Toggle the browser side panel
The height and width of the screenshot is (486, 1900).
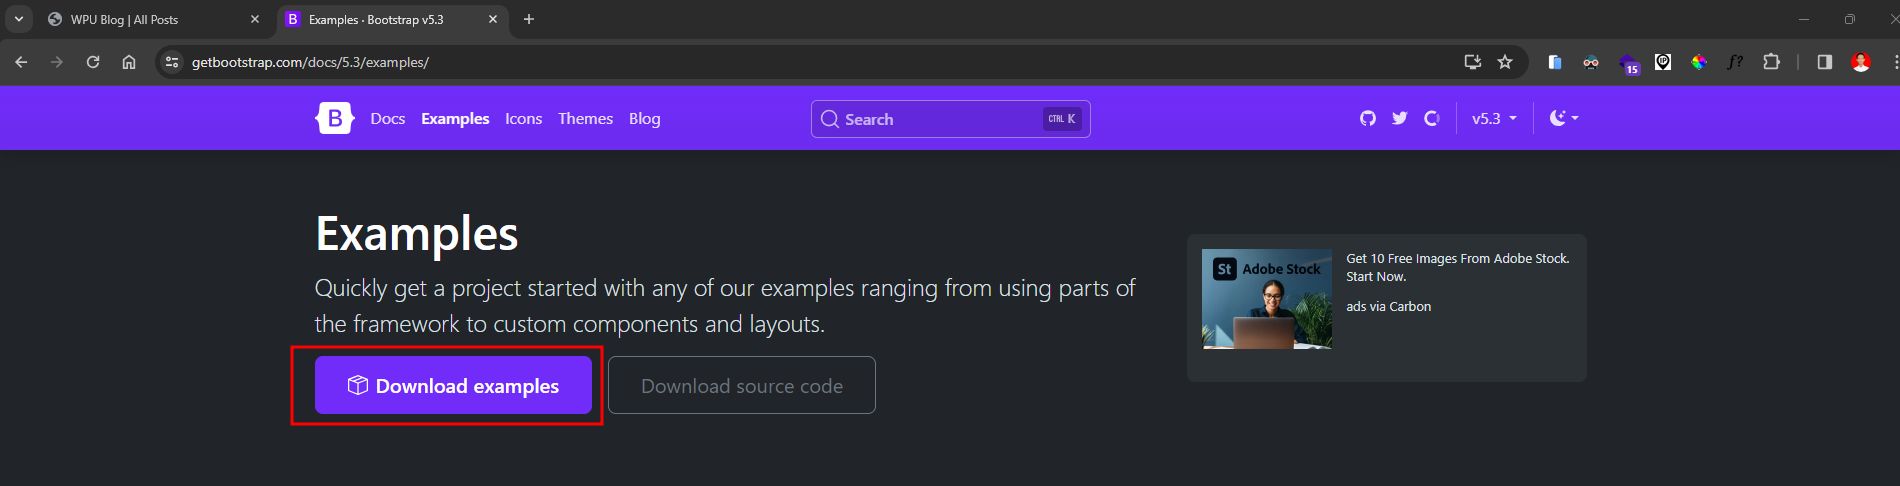(1825, 62)
